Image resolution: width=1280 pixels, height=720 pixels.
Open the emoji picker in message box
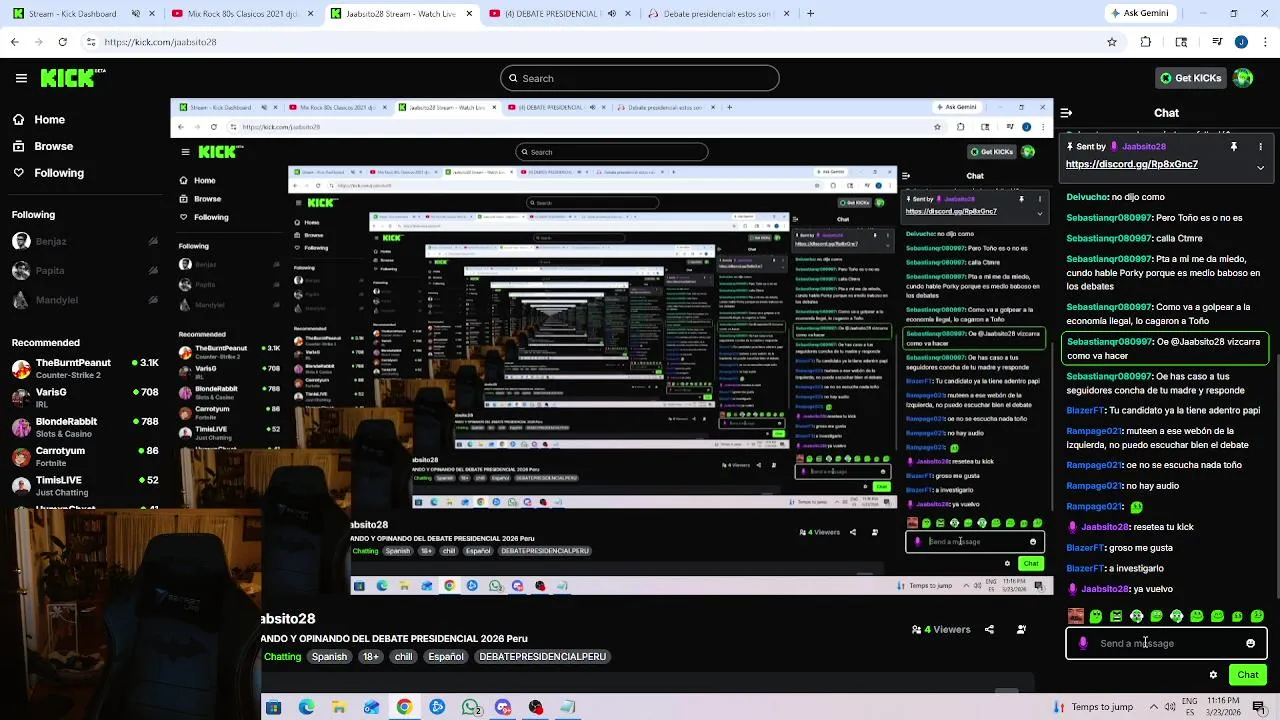(x=1250, y=643)
